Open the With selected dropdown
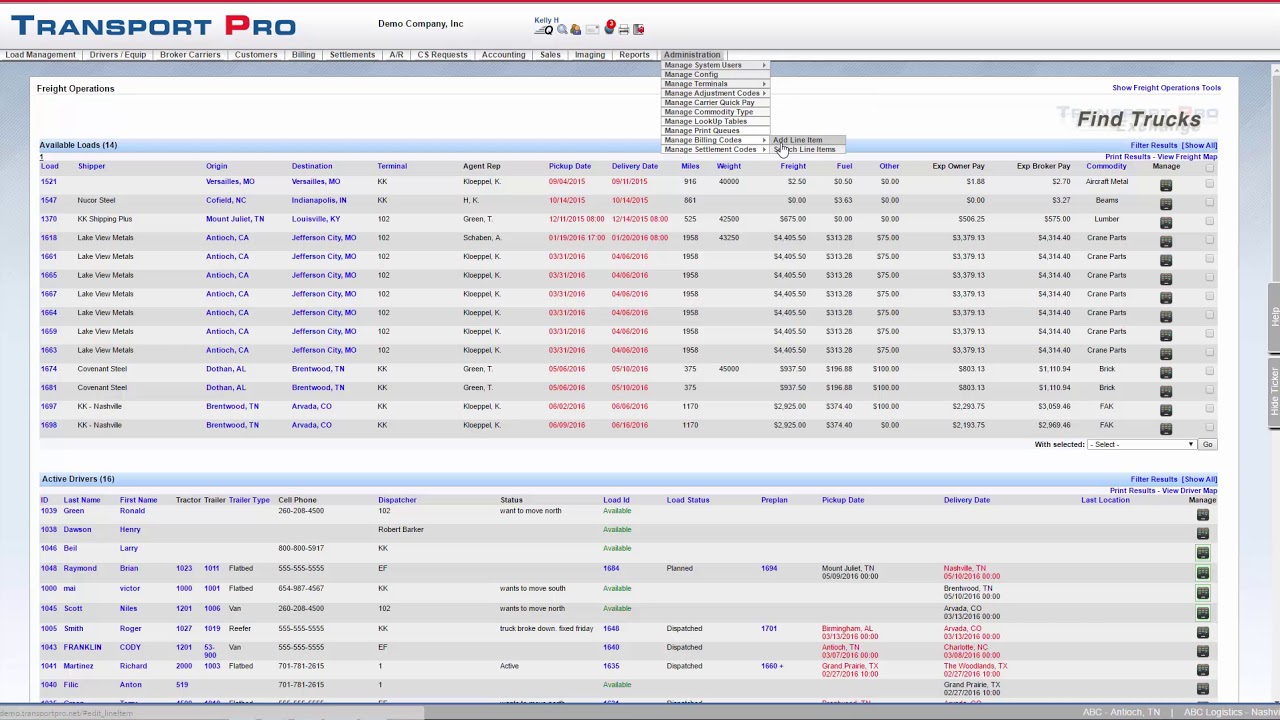 pos(1142,444)
